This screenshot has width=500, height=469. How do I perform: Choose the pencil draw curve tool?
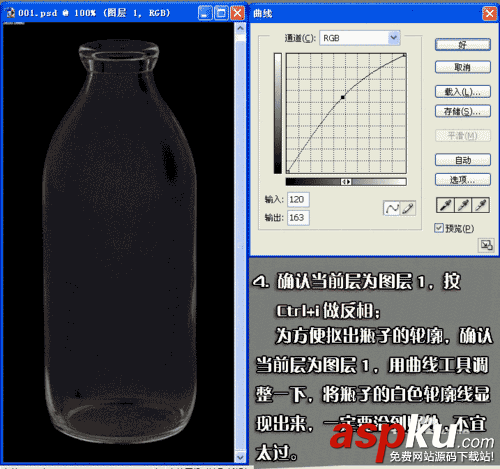click(x=408, y=209)
